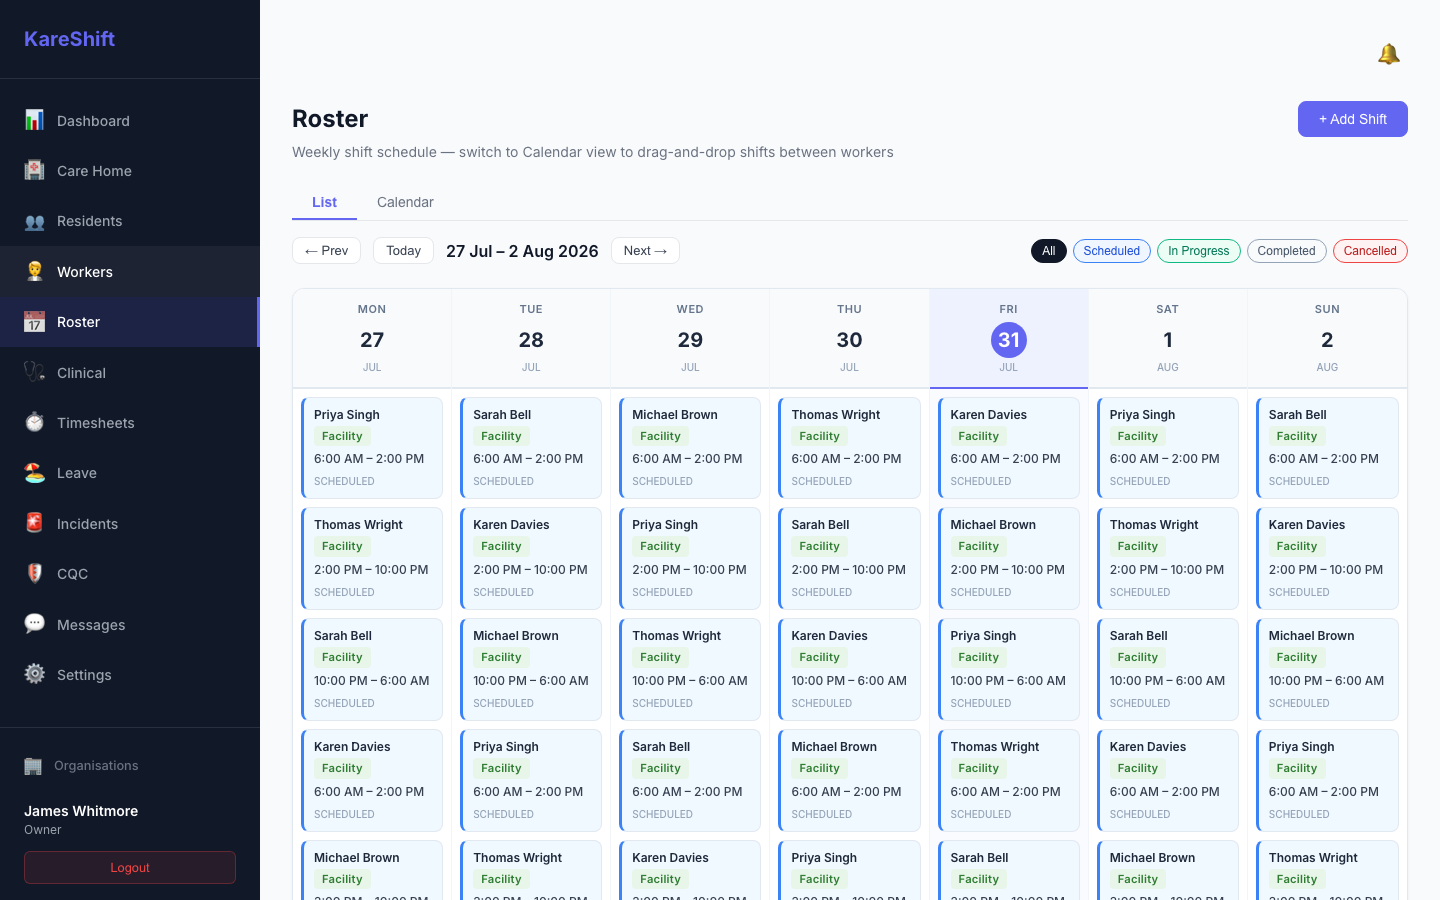Select the List tab

(x=324, y=202)
